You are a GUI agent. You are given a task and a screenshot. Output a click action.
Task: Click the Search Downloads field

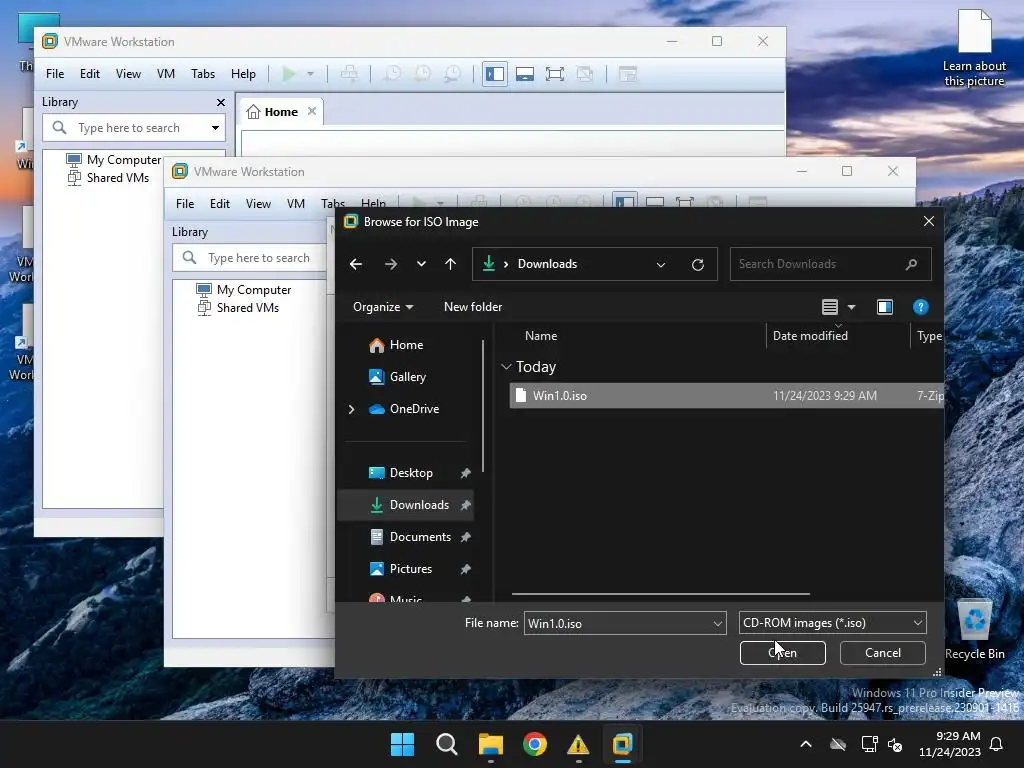[830, 264]
